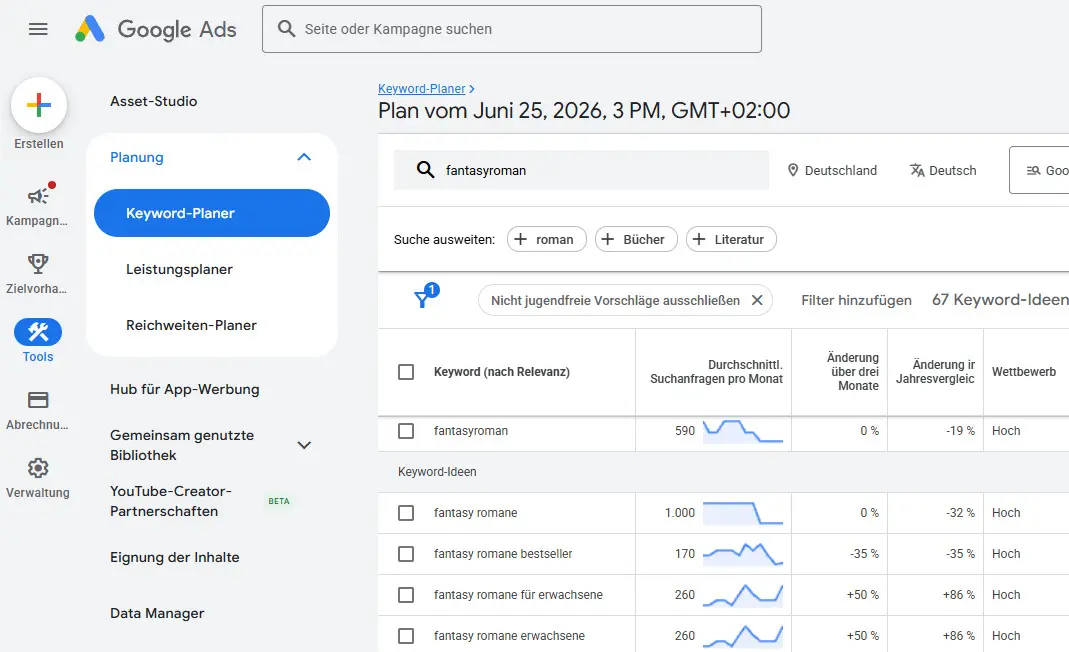Screen dimensions: 1069x652
Task: Click the Änderung im Jahresvergleich header
Action: pos(935,372)
